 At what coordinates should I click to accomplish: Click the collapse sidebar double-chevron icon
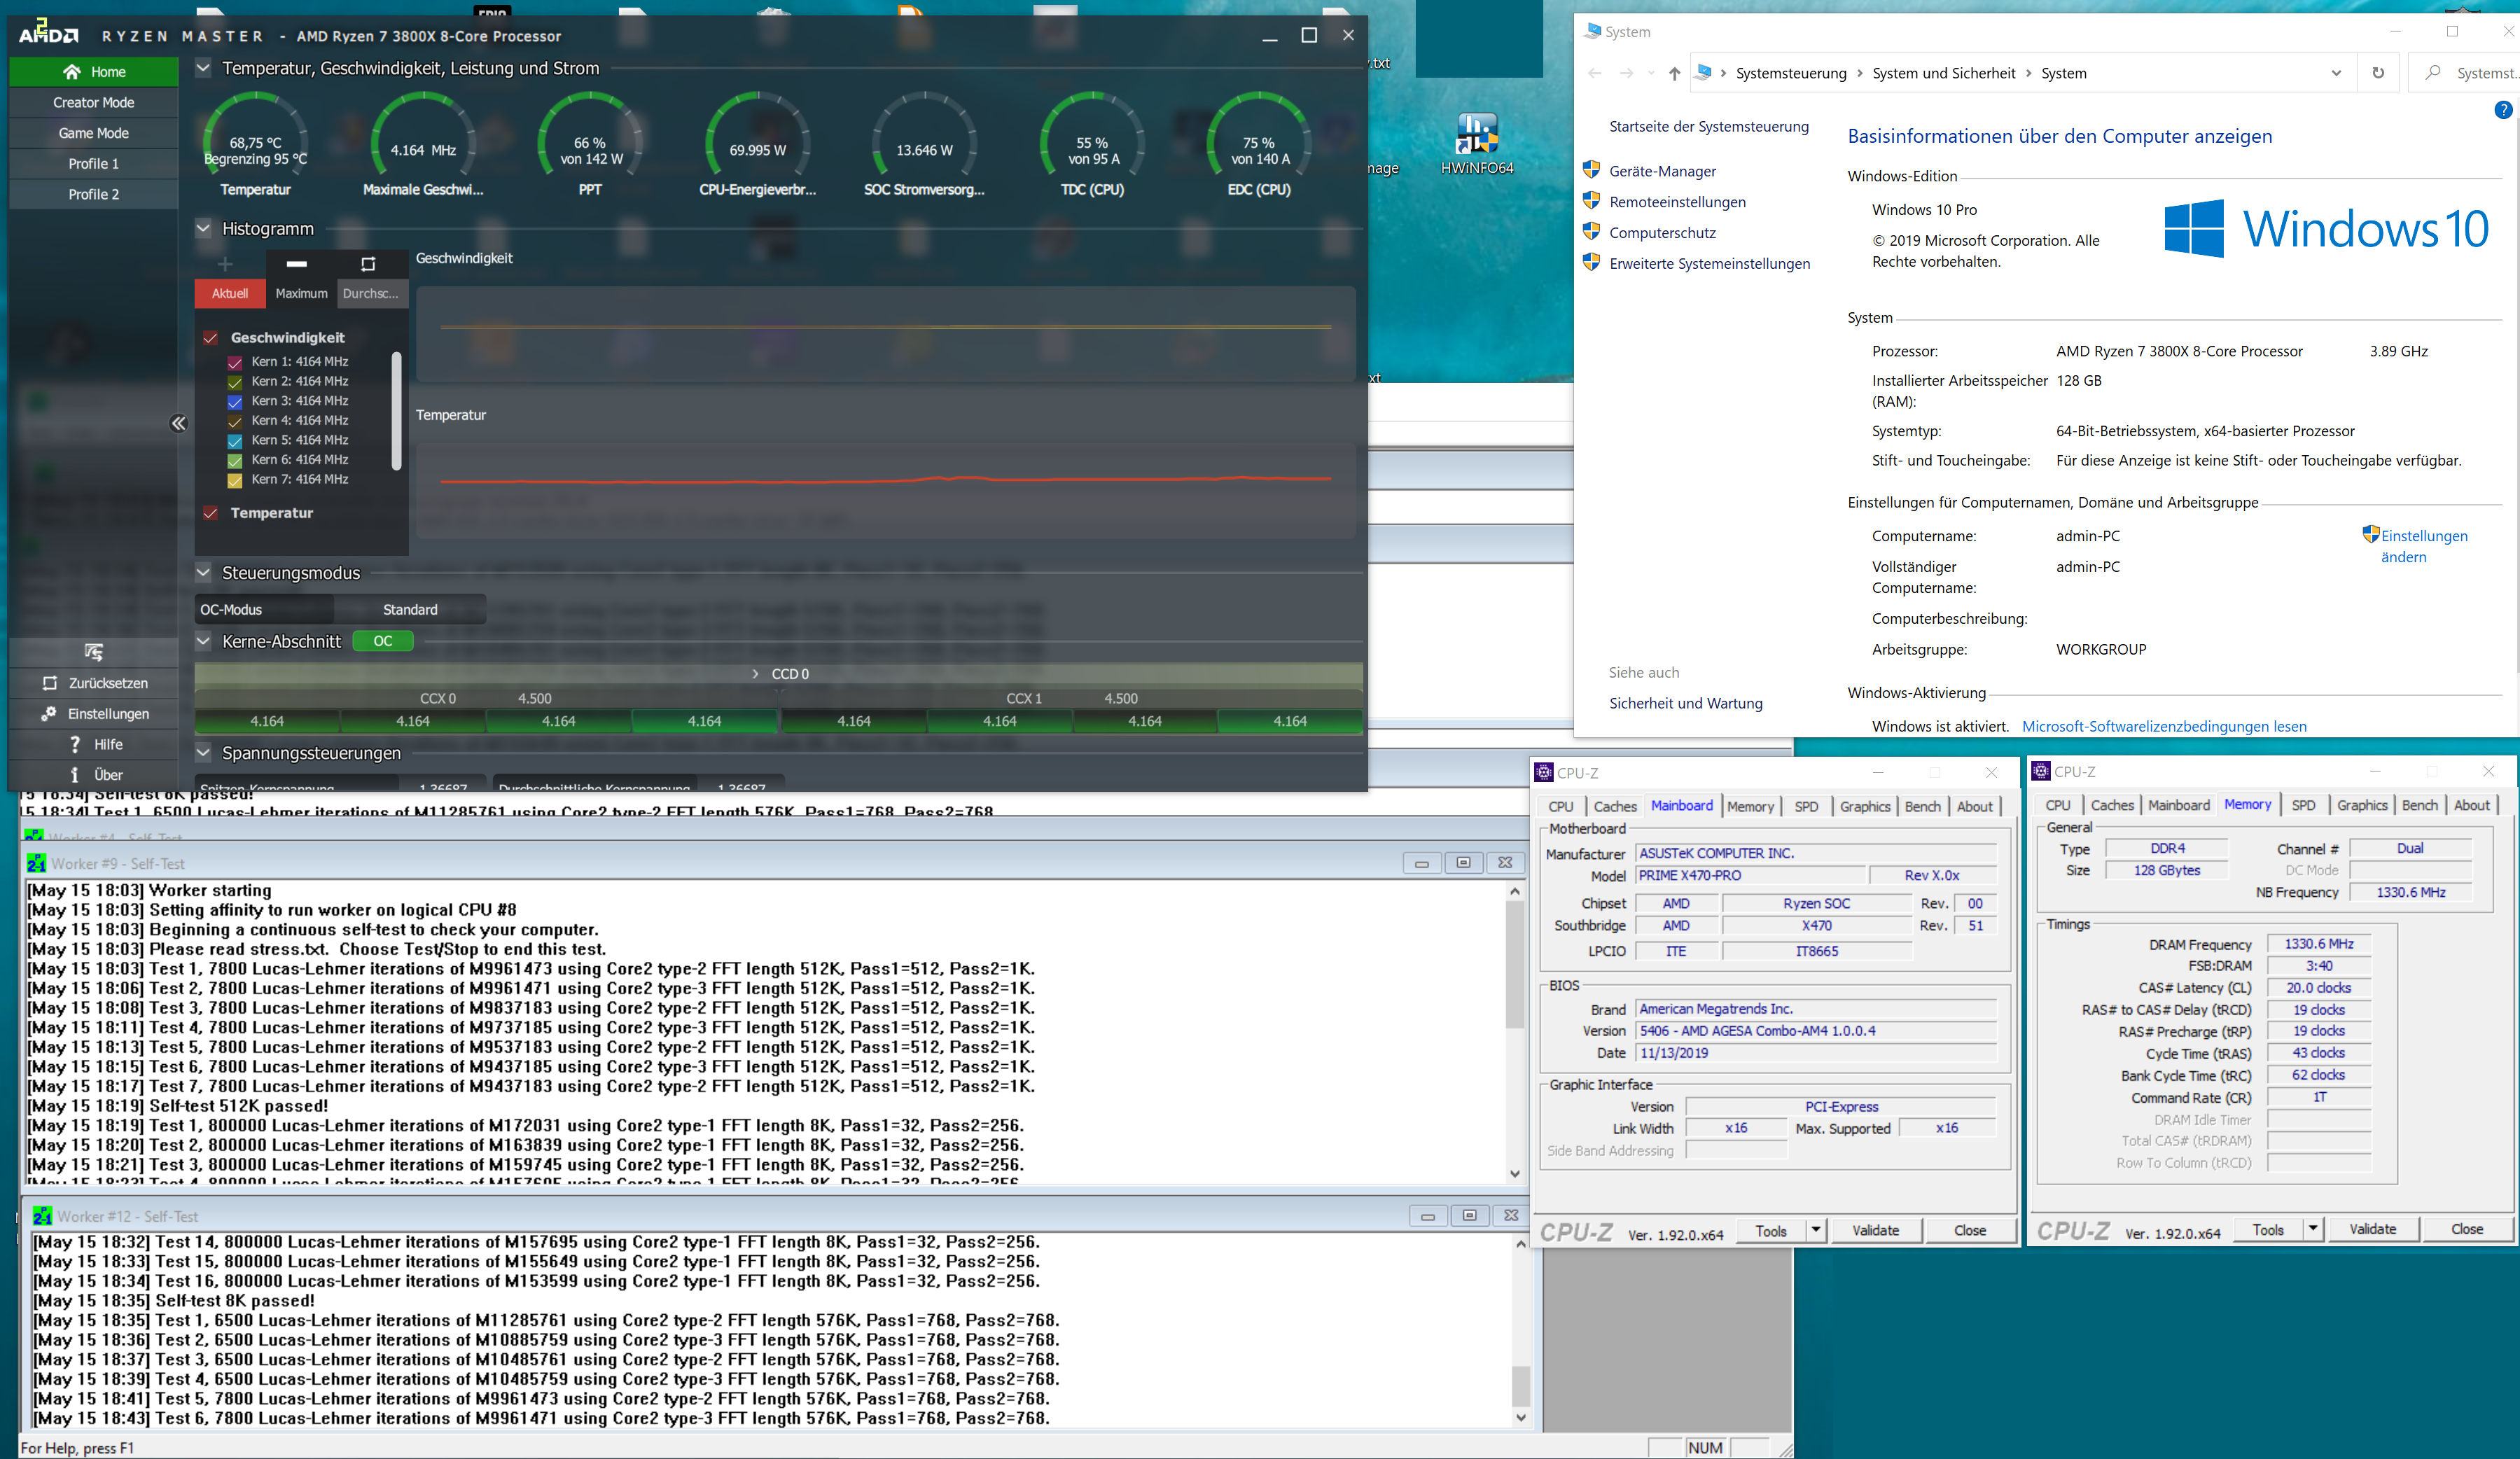178,423
